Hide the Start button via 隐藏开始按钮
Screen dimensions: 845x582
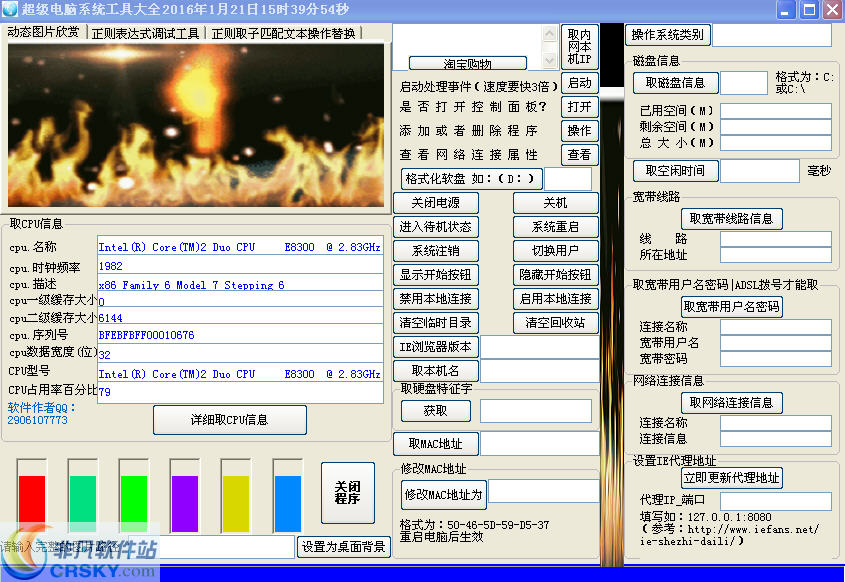[556, 275]
